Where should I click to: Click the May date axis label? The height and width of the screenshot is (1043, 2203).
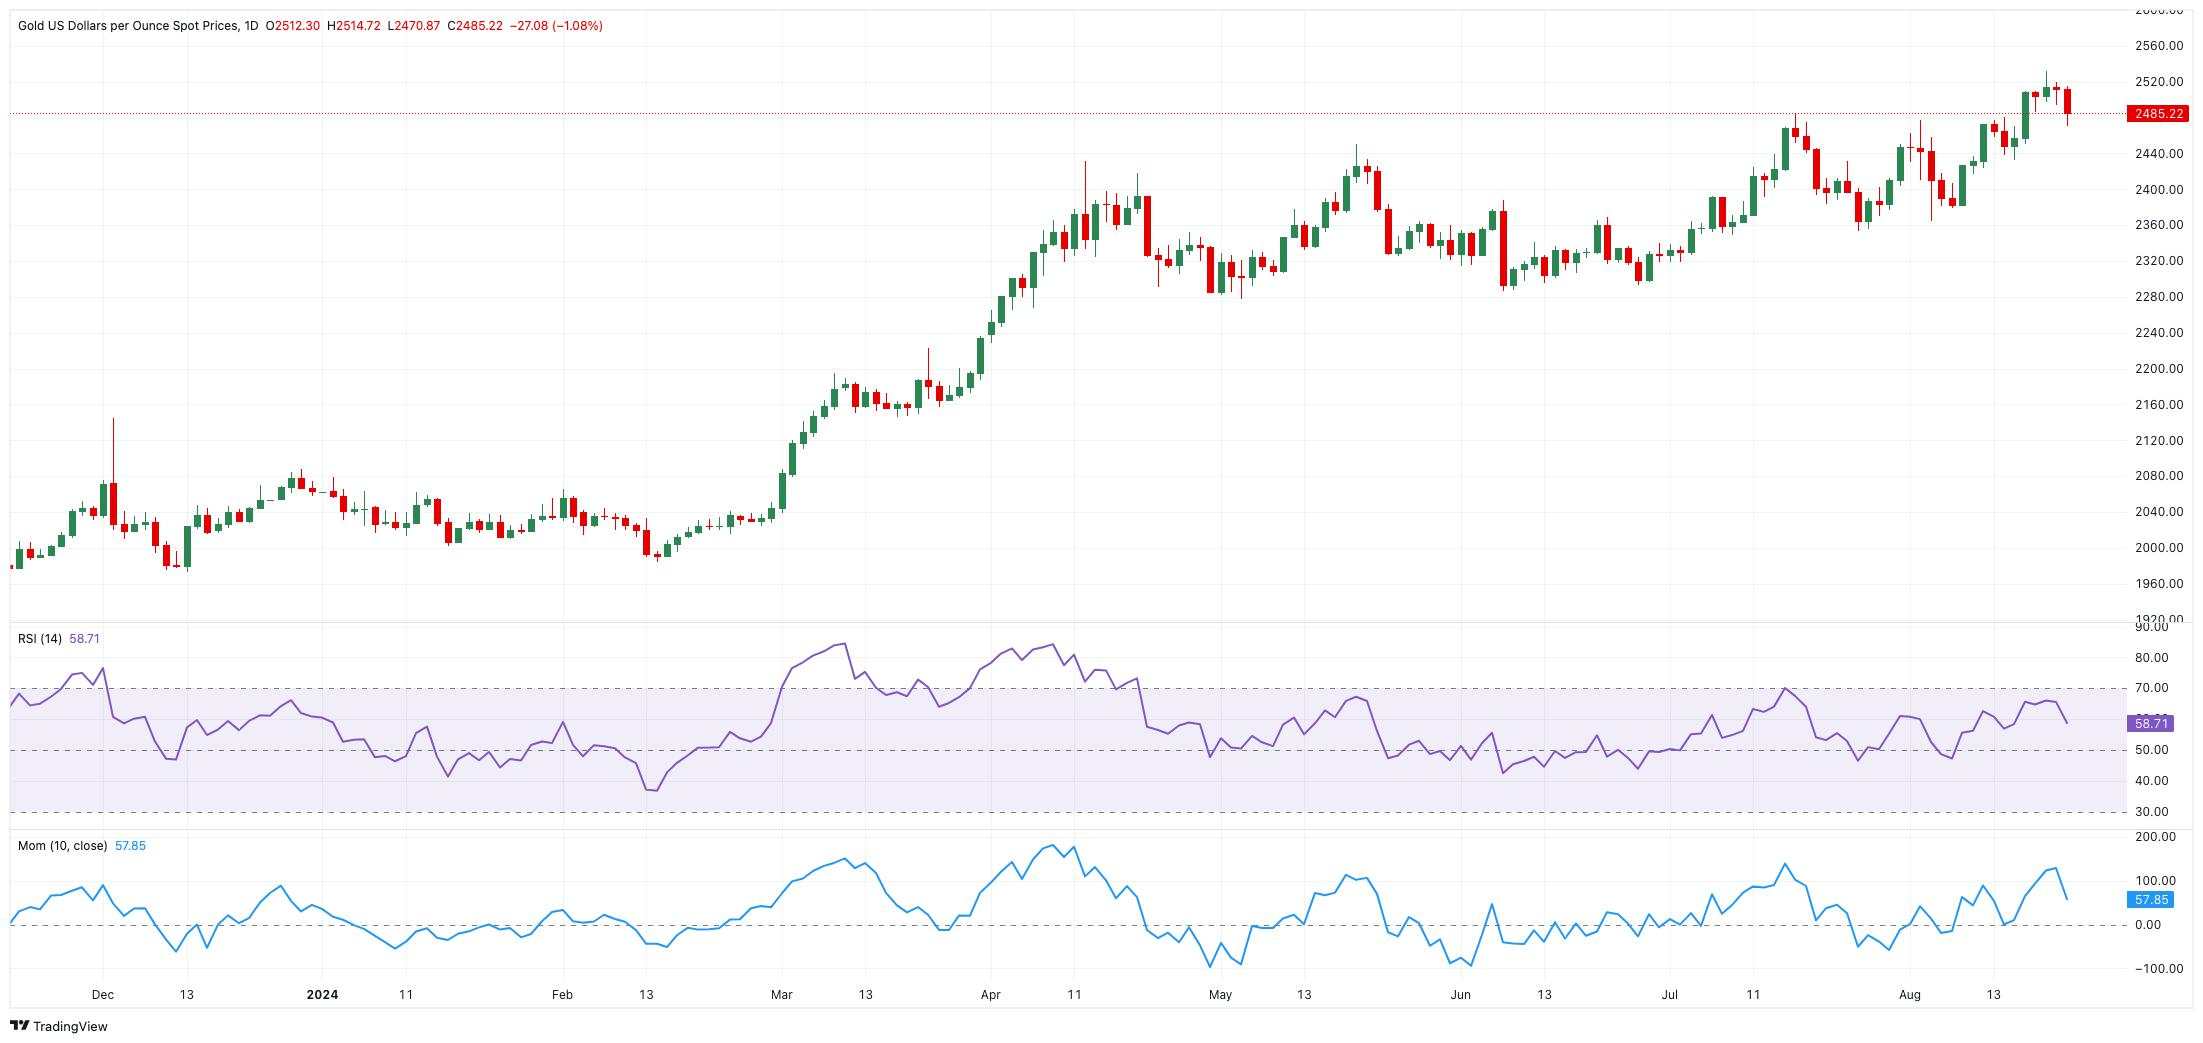point(1220,995)
